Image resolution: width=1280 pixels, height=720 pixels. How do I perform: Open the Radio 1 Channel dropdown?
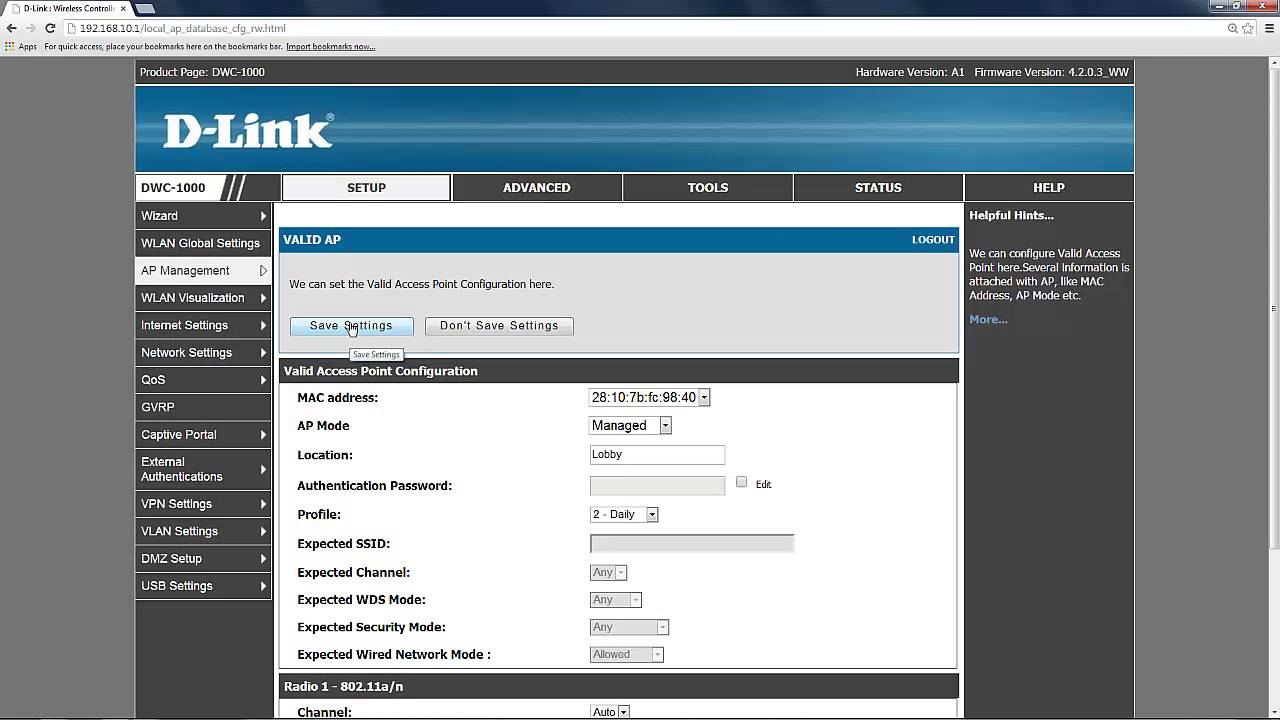coord(610,712)
